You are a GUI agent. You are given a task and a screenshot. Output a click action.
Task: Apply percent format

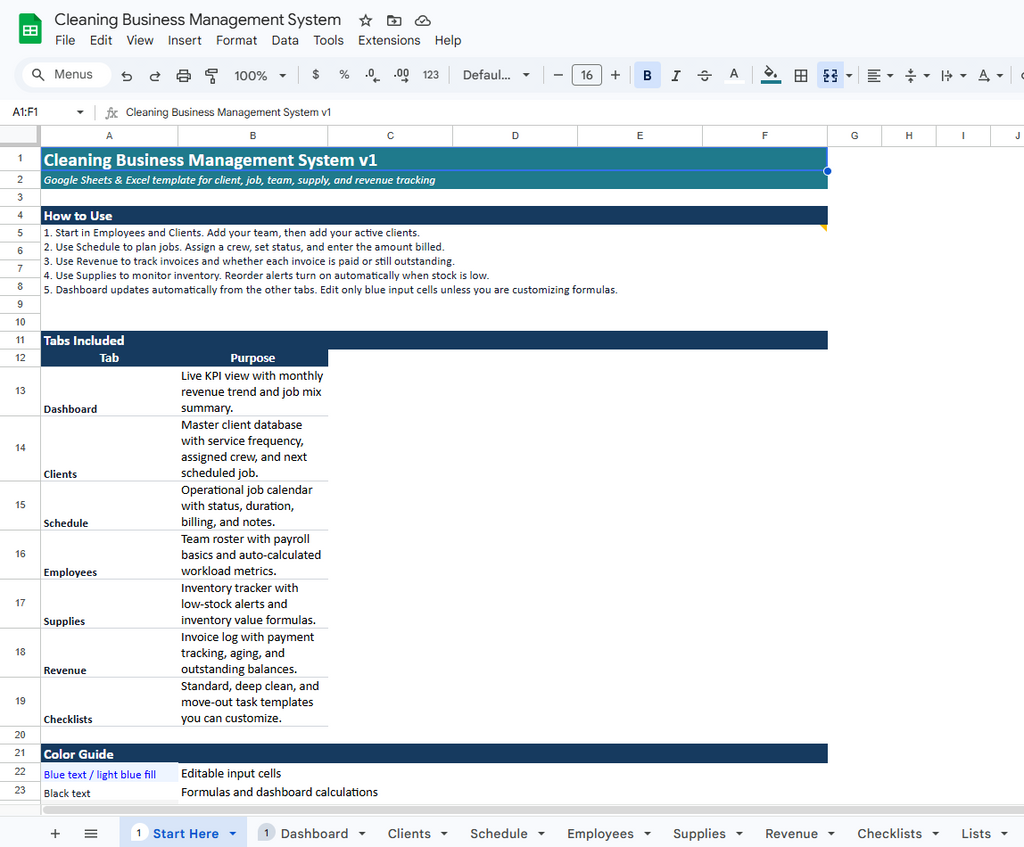tap(344, 75)
